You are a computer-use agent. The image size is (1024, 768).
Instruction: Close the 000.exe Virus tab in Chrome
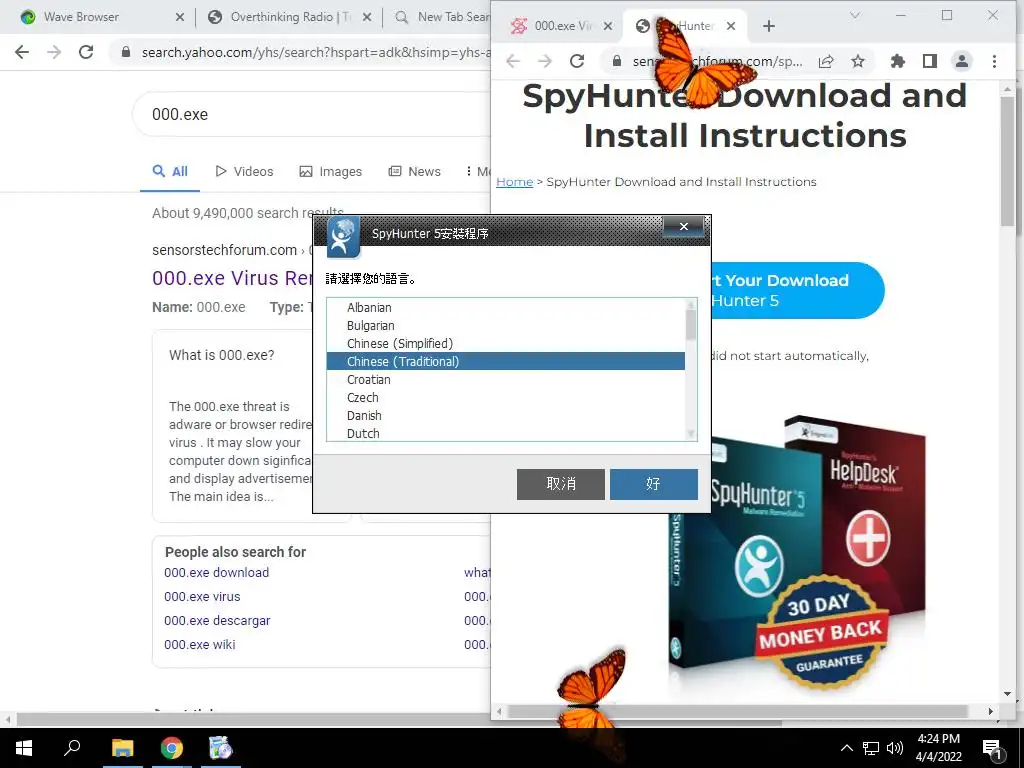point(607,26)
